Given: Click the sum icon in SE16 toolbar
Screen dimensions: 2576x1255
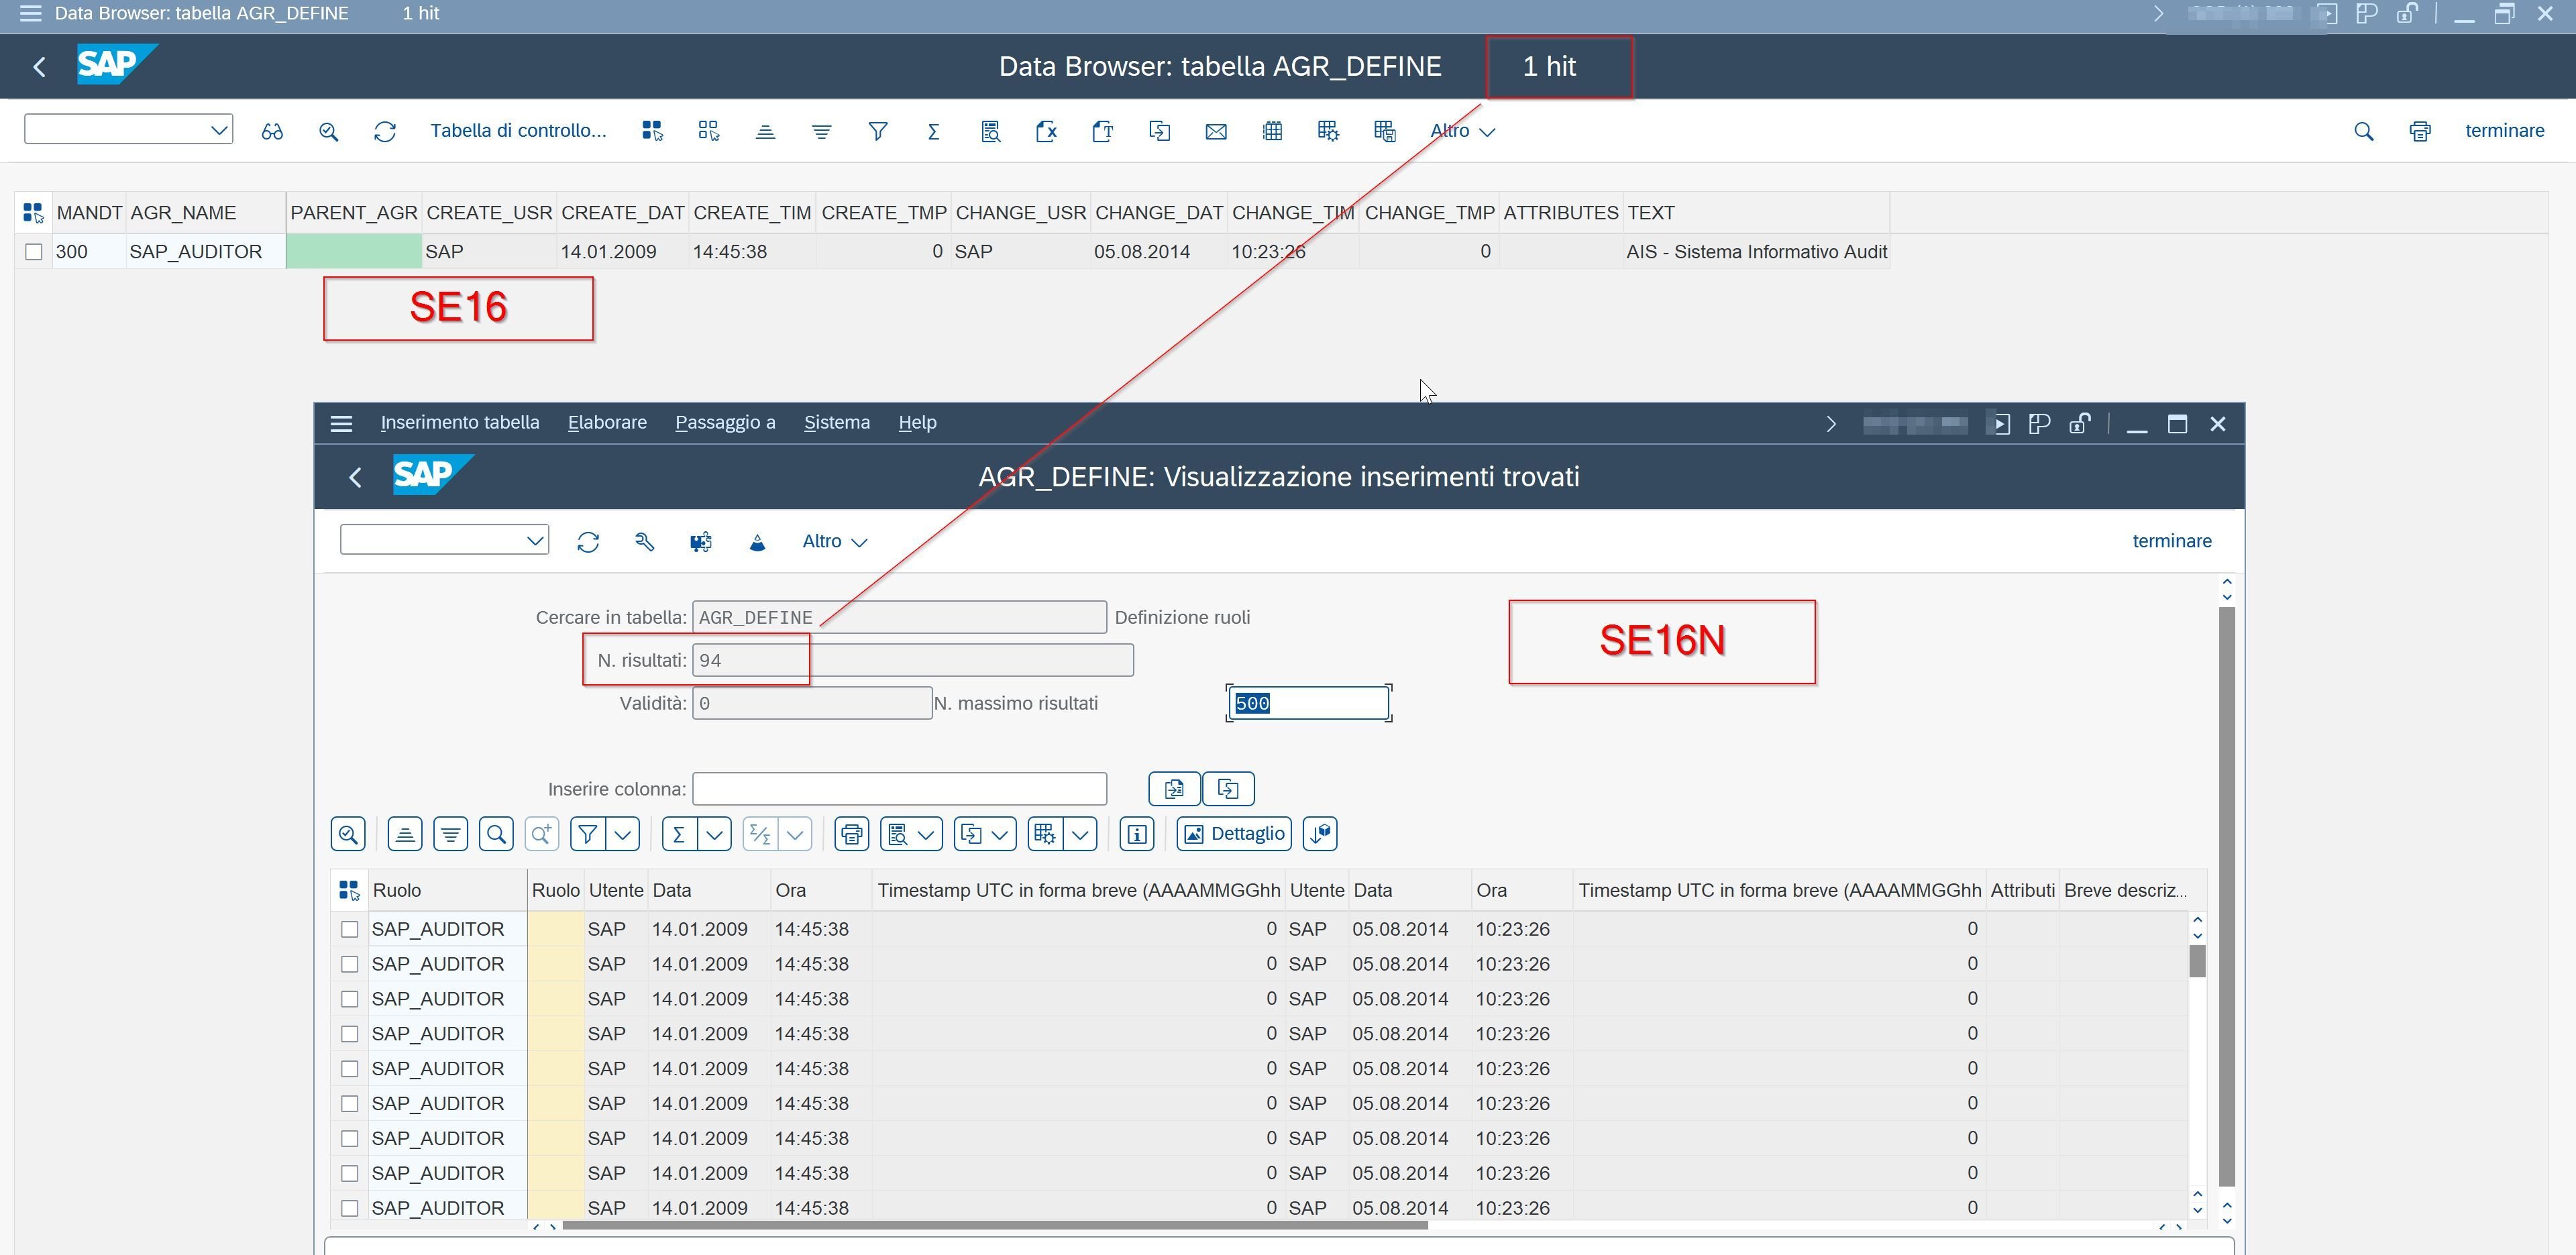Looking at the screenshot, I should pyautogui.click(x=933, y=131).
